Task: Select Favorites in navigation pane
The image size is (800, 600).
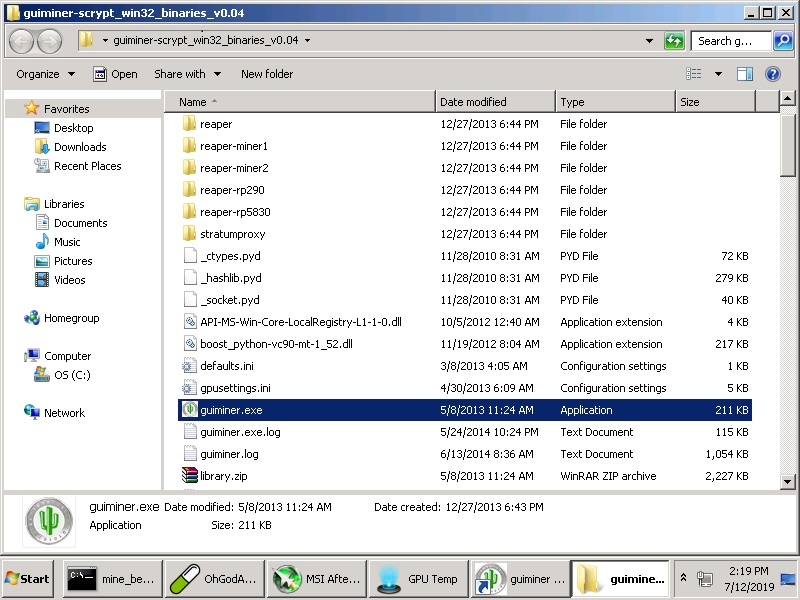Action: click(x=66, y=109)
